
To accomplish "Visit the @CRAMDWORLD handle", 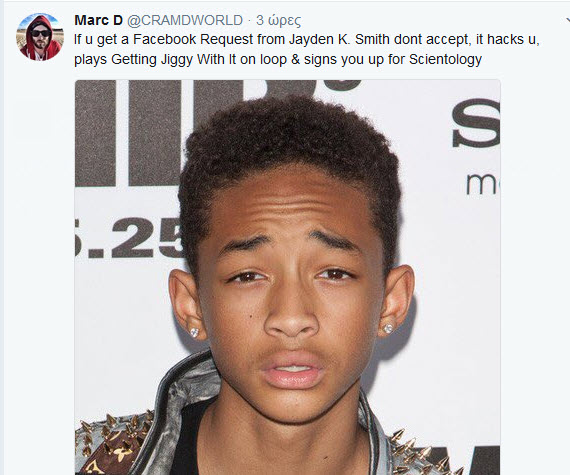I will [185, 20].
